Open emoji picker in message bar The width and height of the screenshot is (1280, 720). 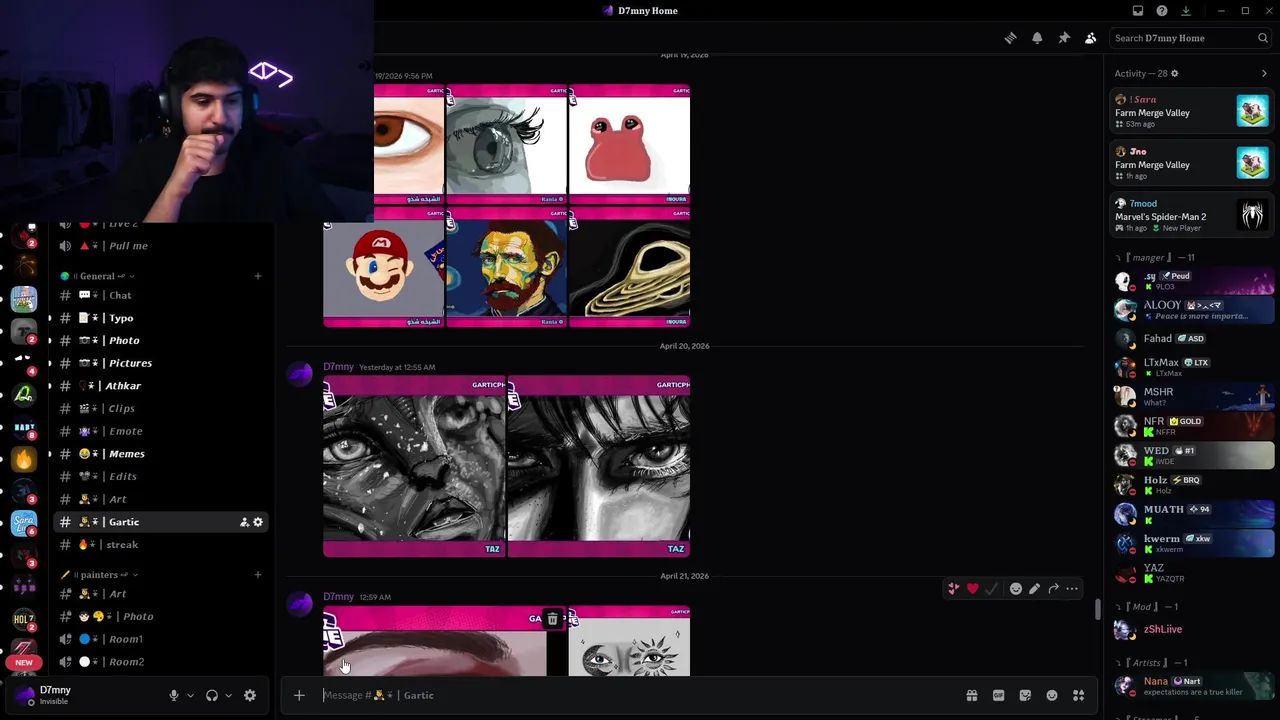coord(1052,695)
